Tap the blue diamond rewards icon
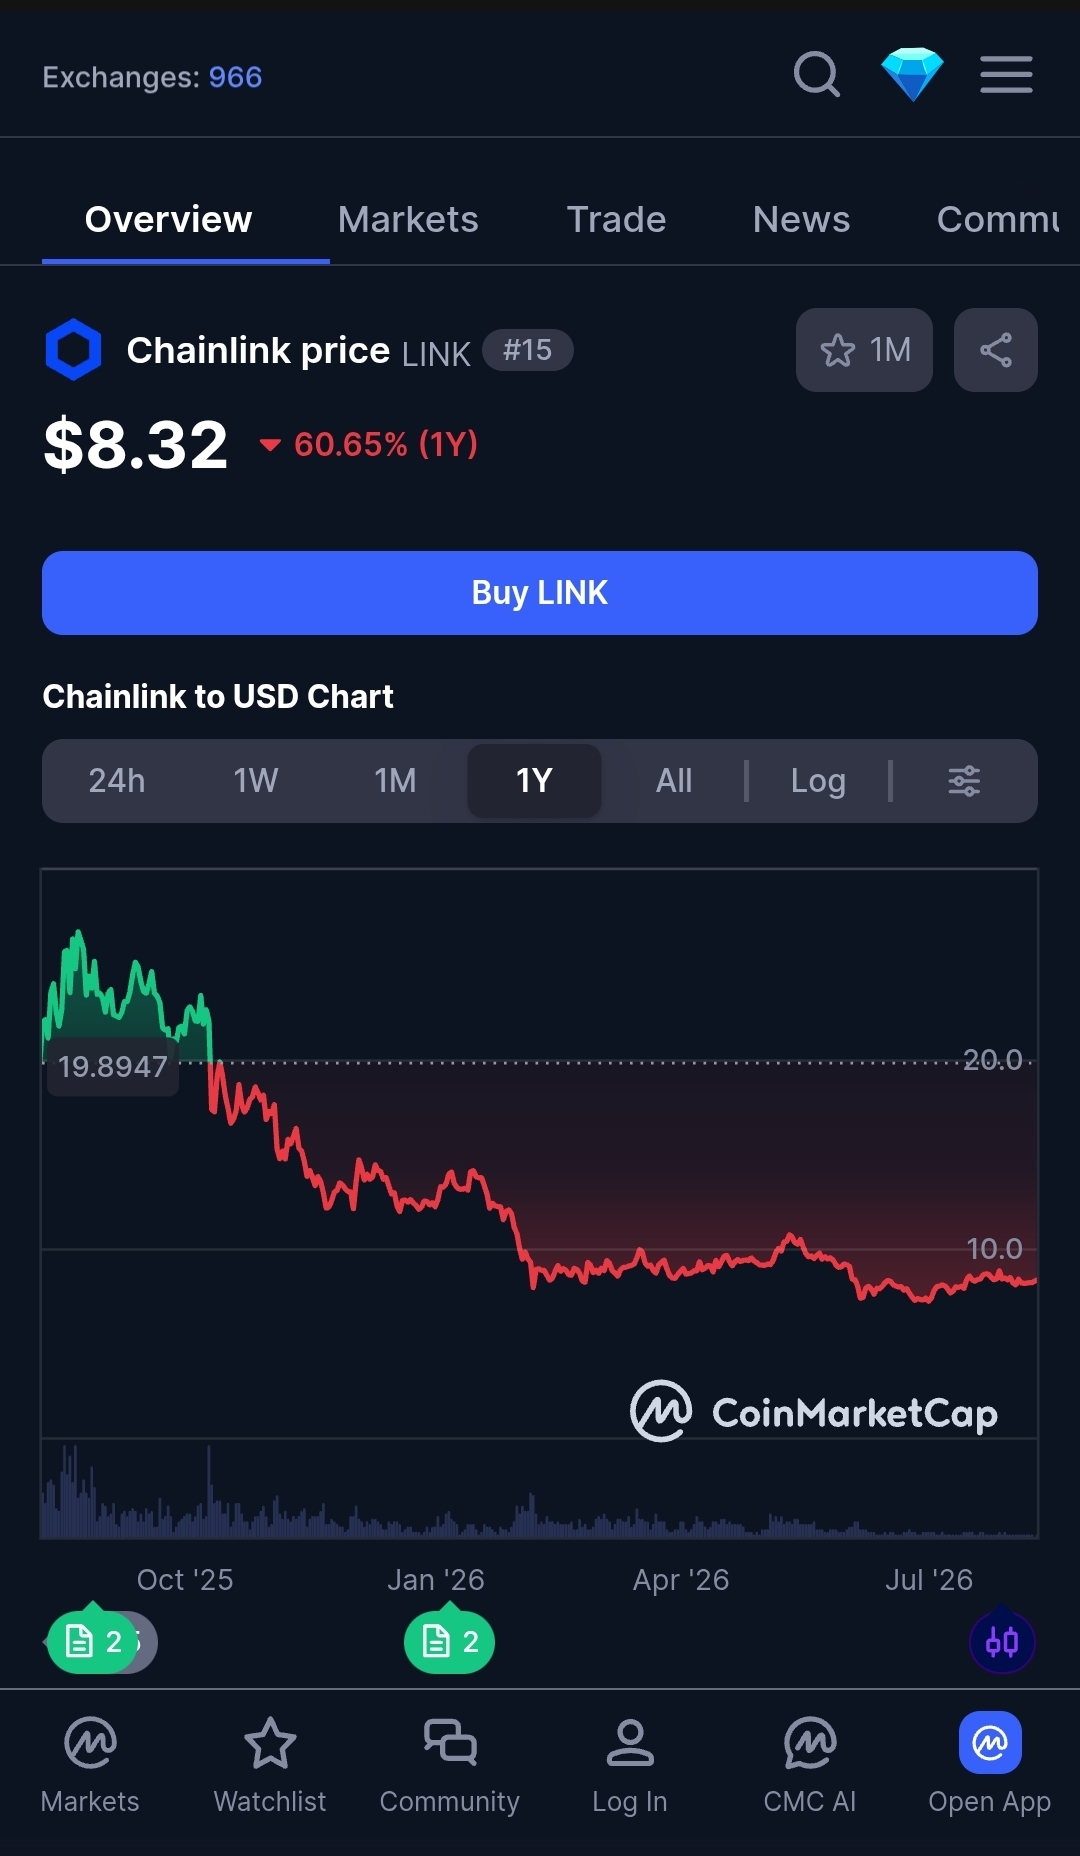1080x1856 pixels. [x=912, y=75]
